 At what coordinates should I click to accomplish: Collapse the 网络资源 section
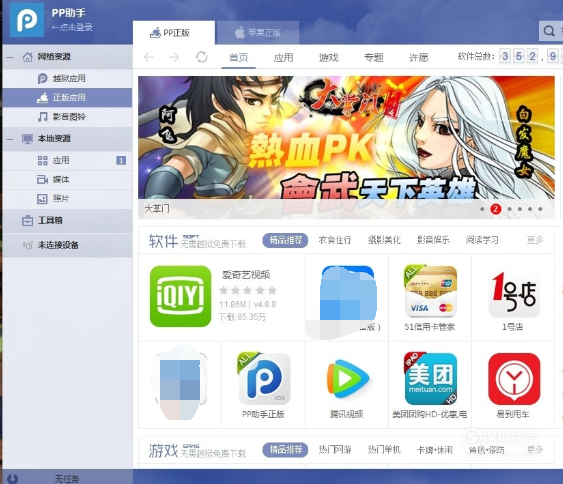[10, 57]
